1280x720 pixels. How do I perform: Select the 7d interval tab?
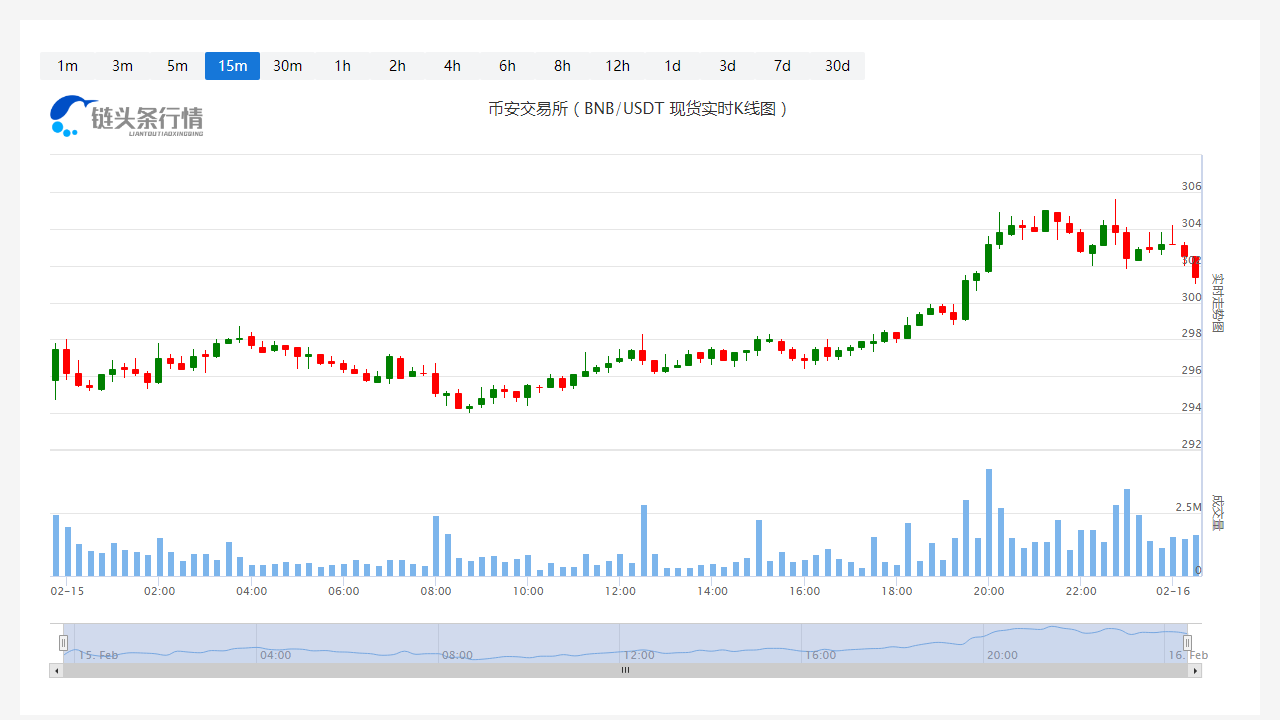(782, 66)
